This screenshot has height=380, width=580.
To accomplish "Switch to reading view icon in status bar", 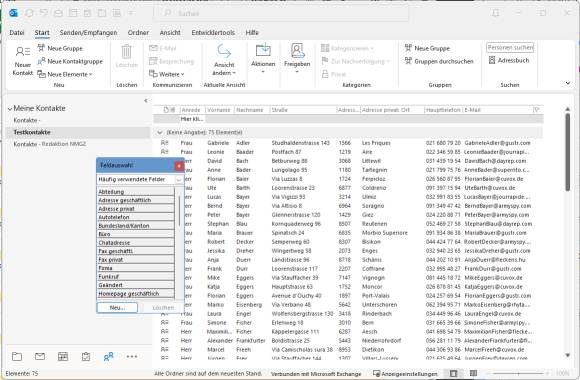I will coord(473,374).
